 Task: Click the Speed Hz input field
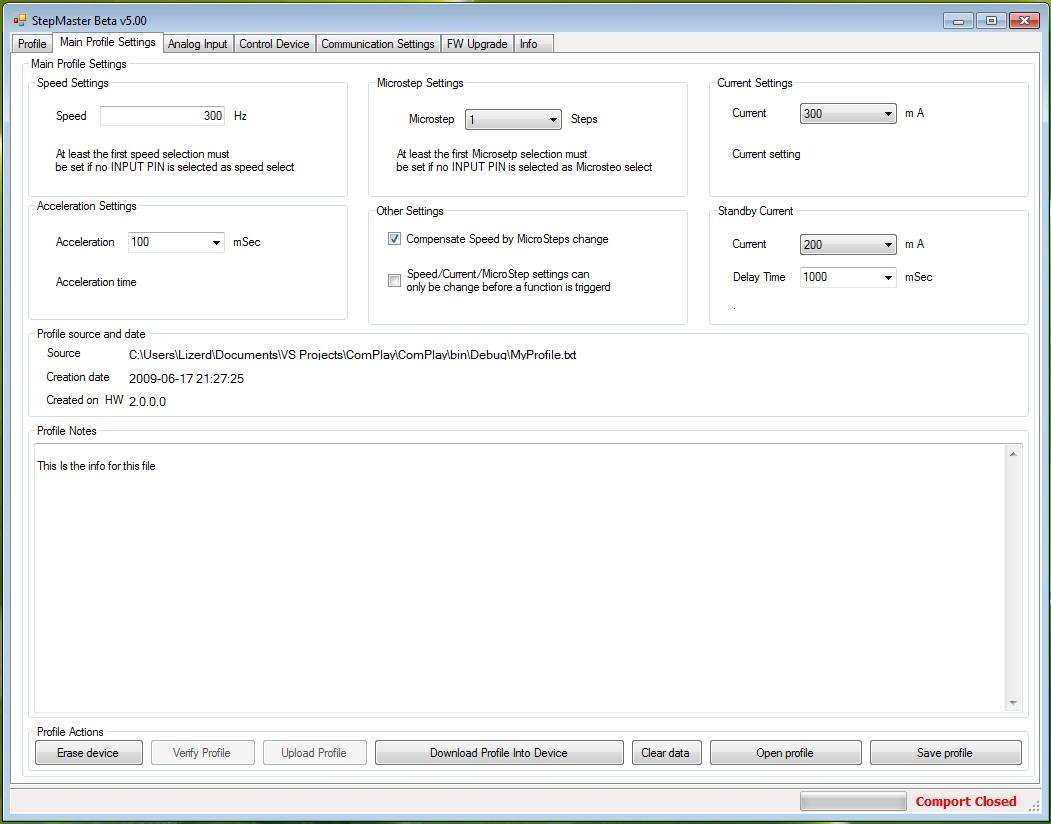(162, 116)
